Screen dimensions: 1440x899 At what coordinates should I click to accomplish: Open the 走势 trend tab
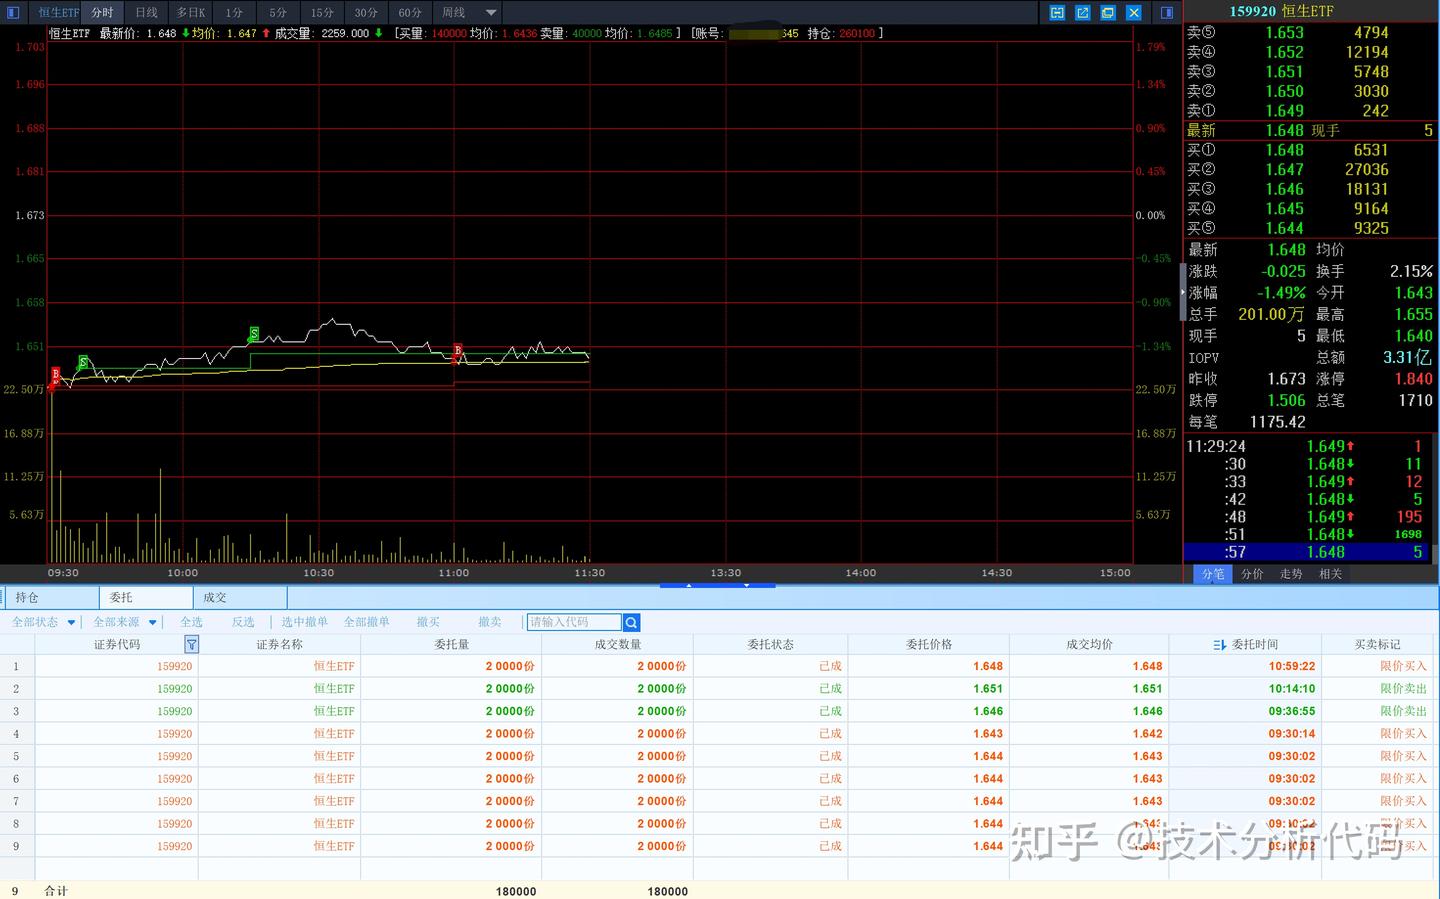coord(1291,574)
